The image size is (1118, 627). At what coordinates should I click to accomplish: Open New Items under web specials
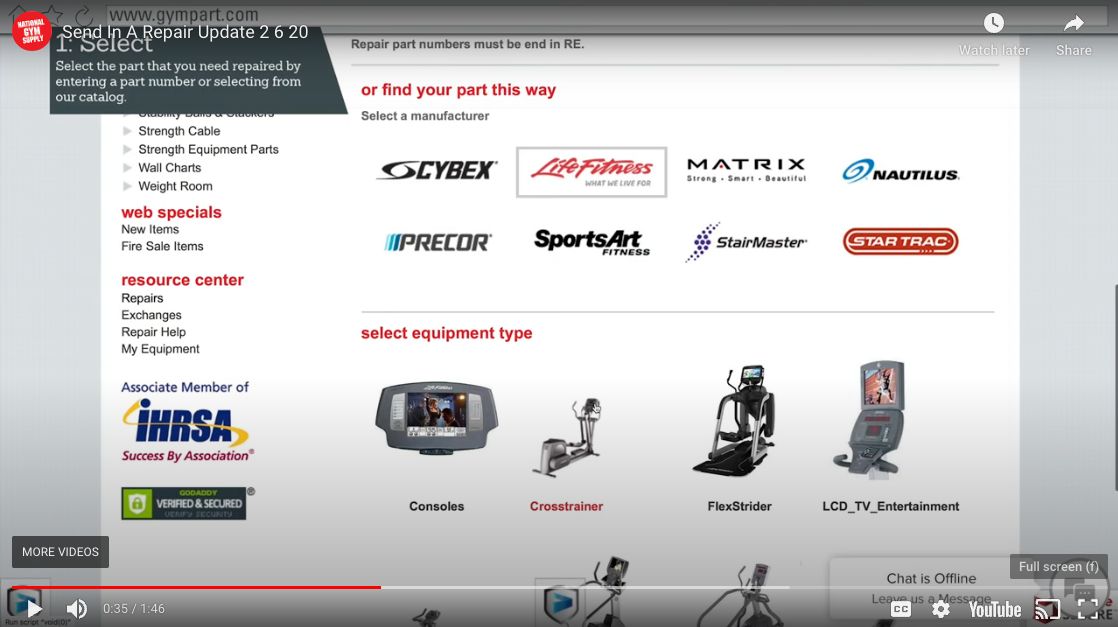pyautogui.click(x=150, y=230)
